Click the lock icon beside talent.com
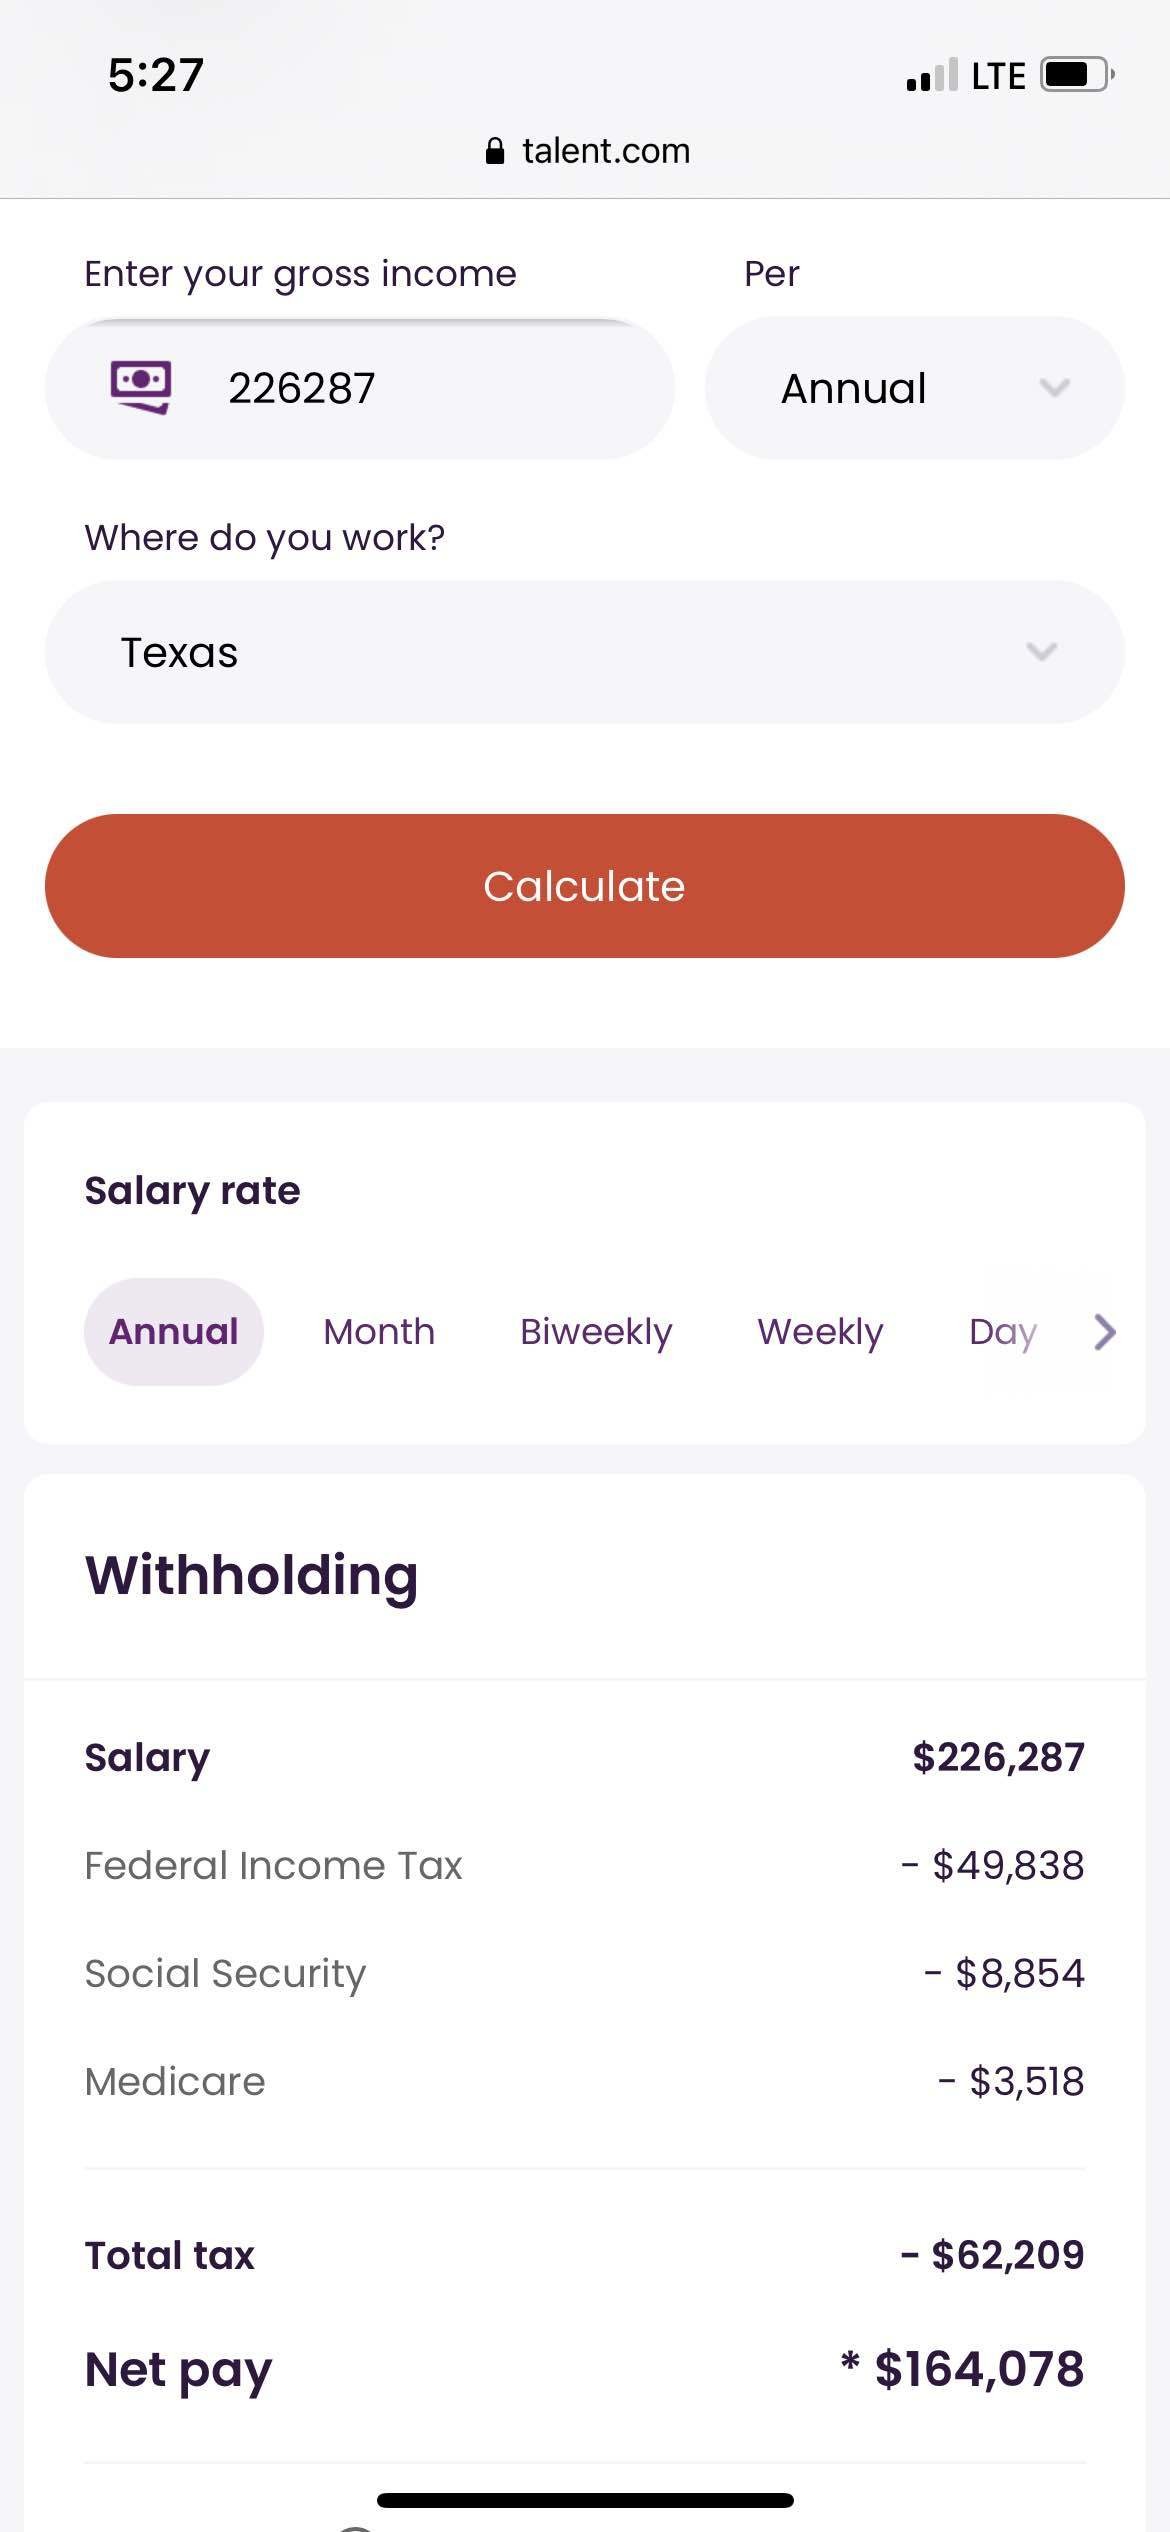The image size is (1170, 2532). 497,150
